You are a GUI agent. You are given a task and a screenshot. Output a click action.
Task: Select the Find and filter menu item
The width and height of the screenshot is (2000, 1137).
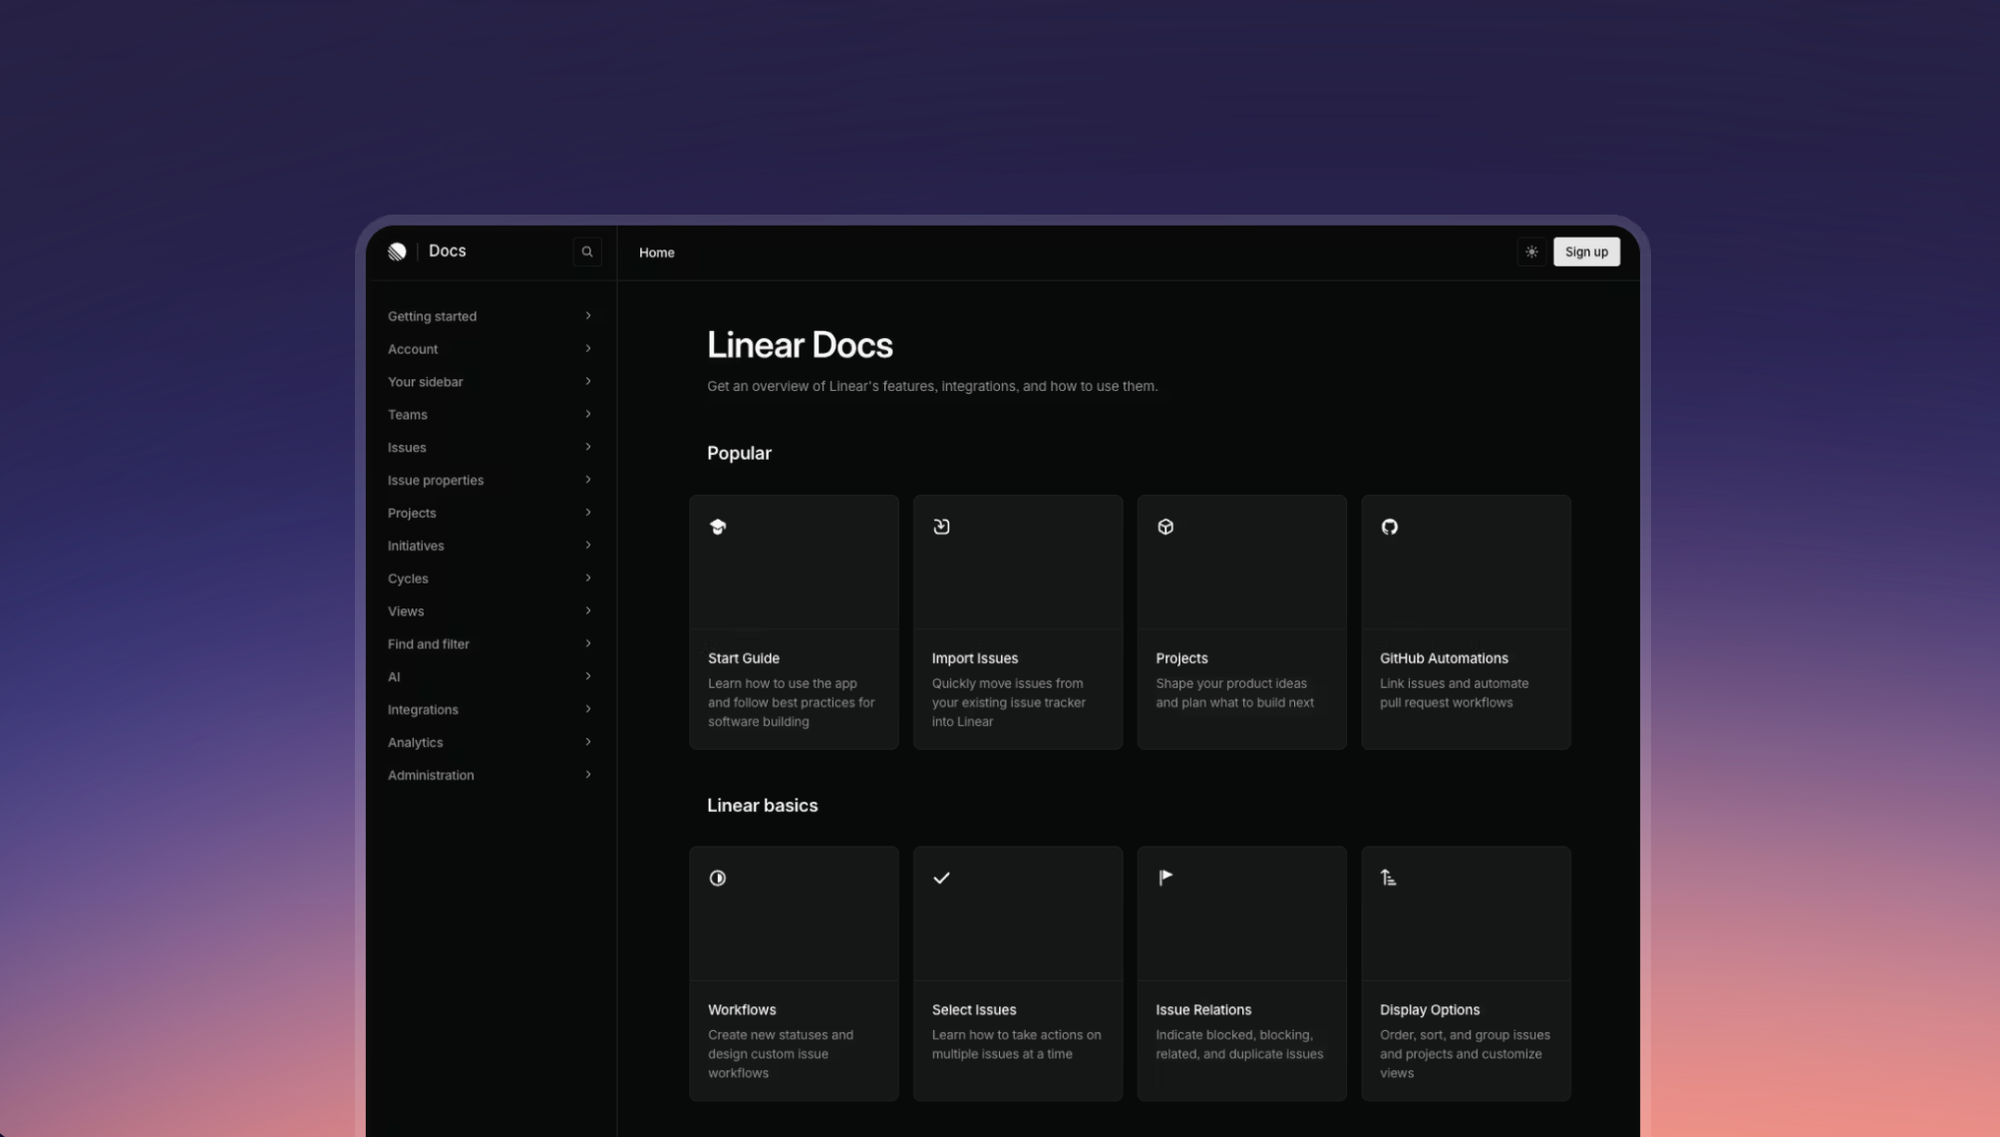coord(428,644)
